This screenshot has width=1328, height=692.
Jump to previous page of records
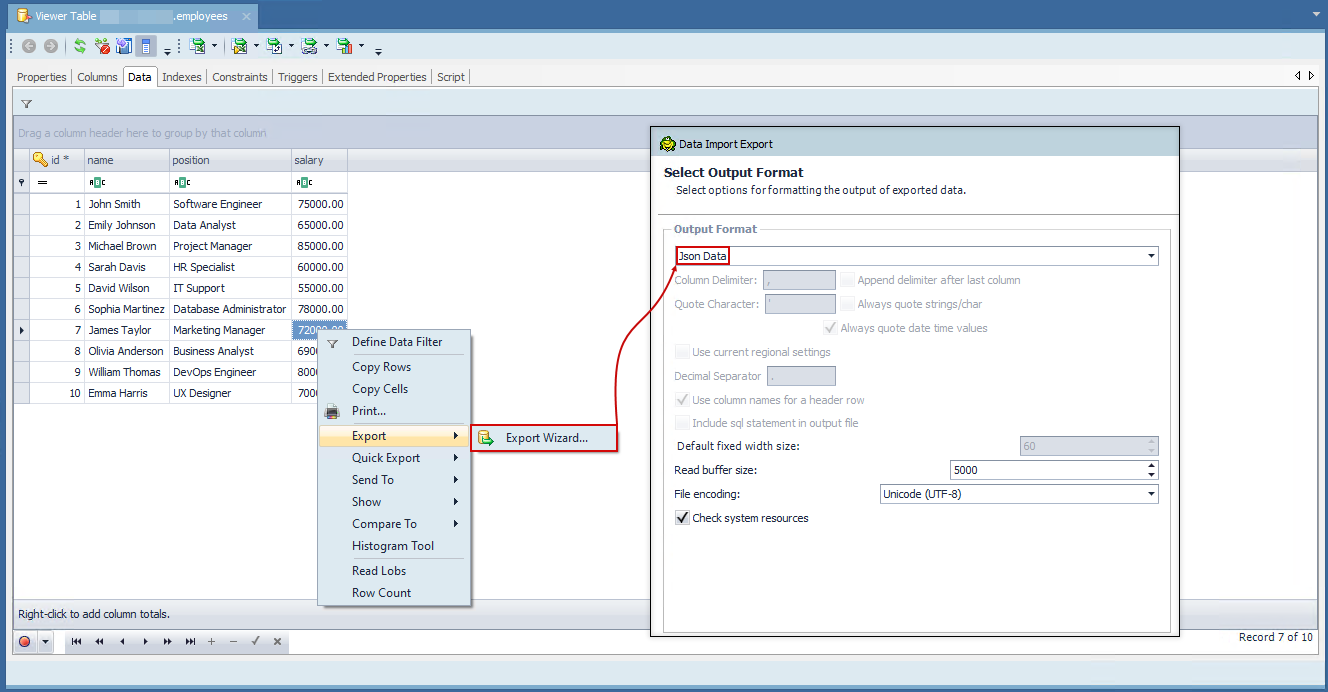tap(99, 642)
